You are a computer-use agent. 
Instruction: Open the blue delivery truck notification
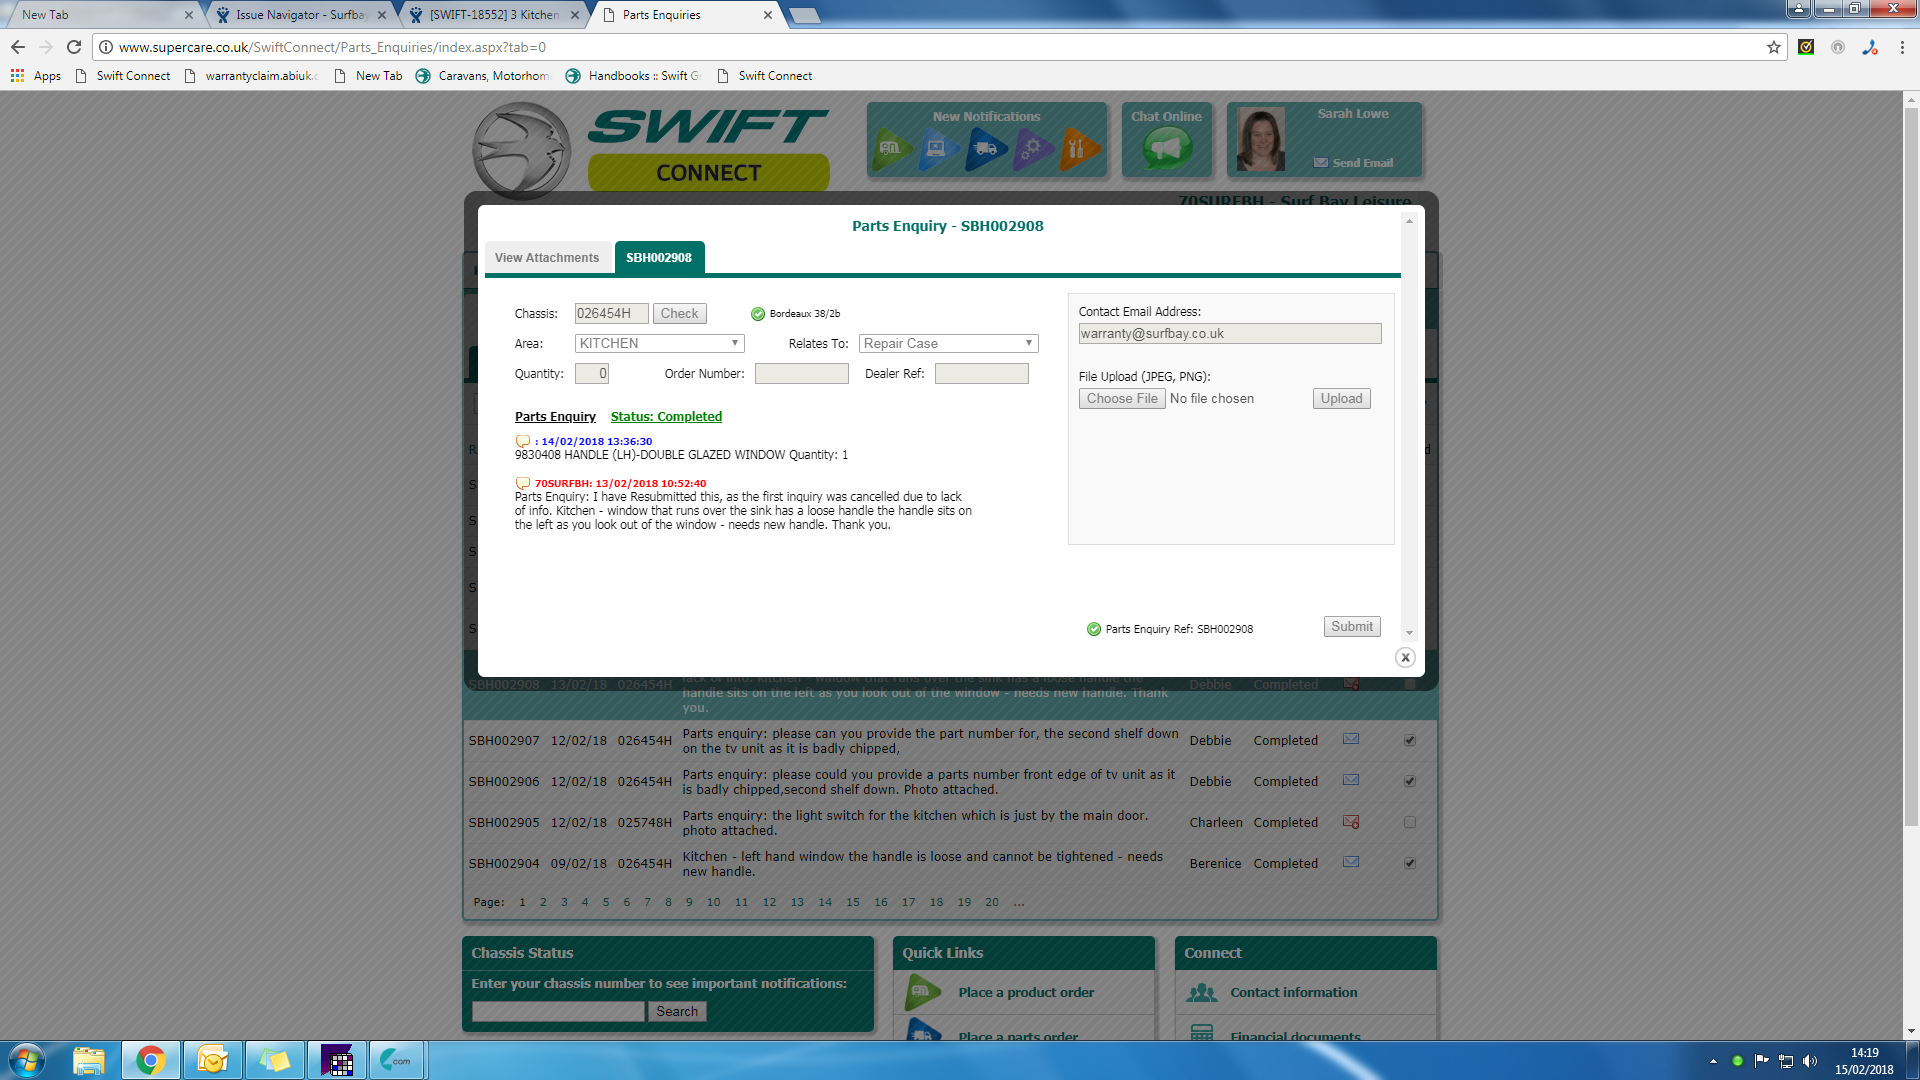986,149
